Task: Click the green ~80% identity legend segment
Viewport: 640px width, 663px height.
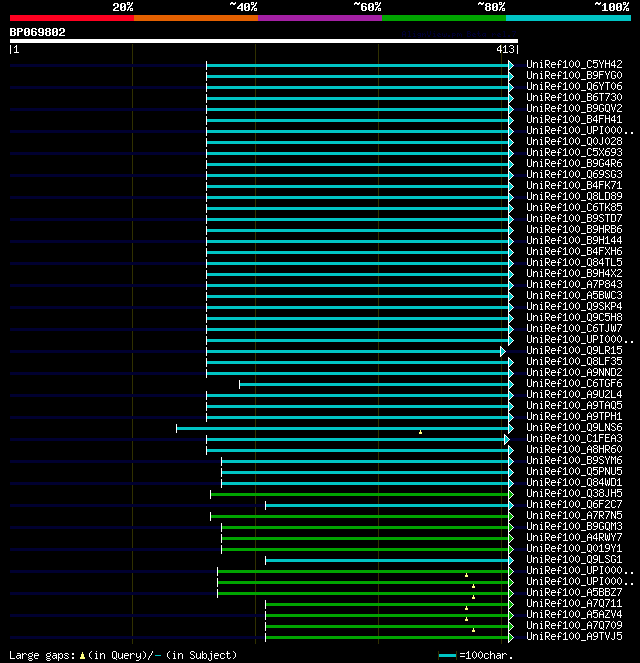Action: [x=444, y=18]
